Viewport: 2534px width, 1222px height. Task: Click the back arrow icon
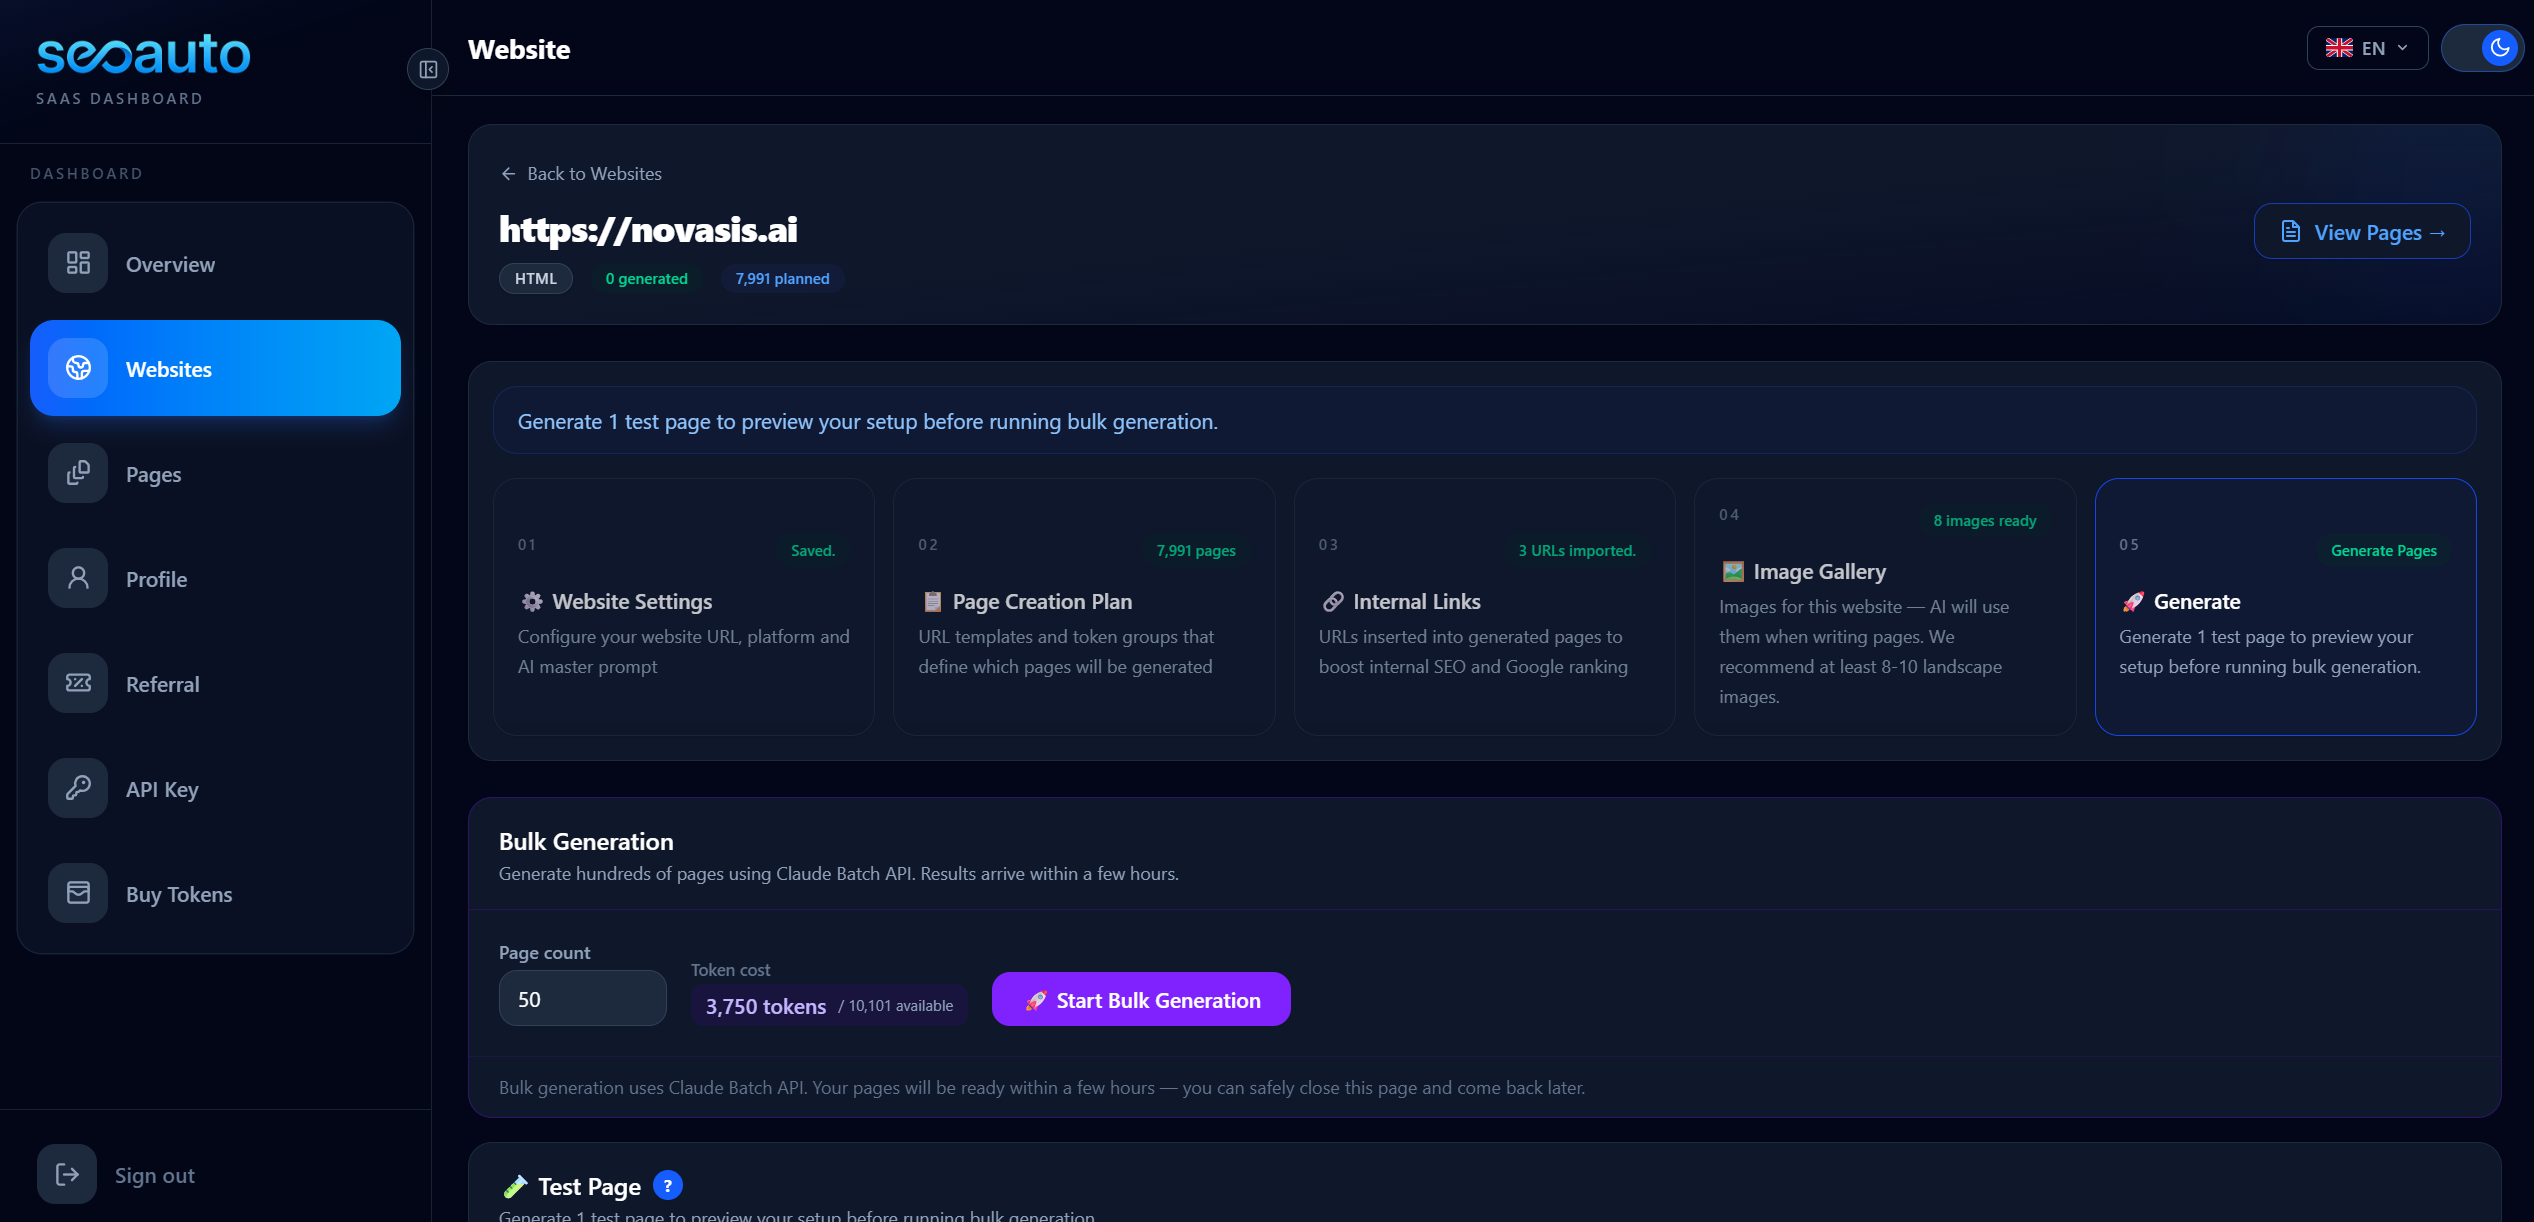[508, 174]
